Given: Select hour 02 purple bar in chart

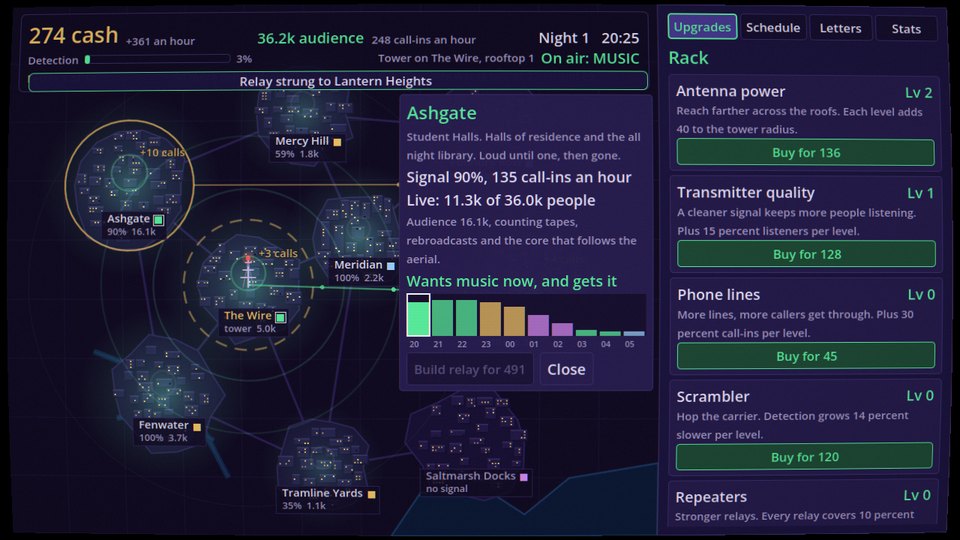Looking at the screenshot, I should (x=562, y=329).
